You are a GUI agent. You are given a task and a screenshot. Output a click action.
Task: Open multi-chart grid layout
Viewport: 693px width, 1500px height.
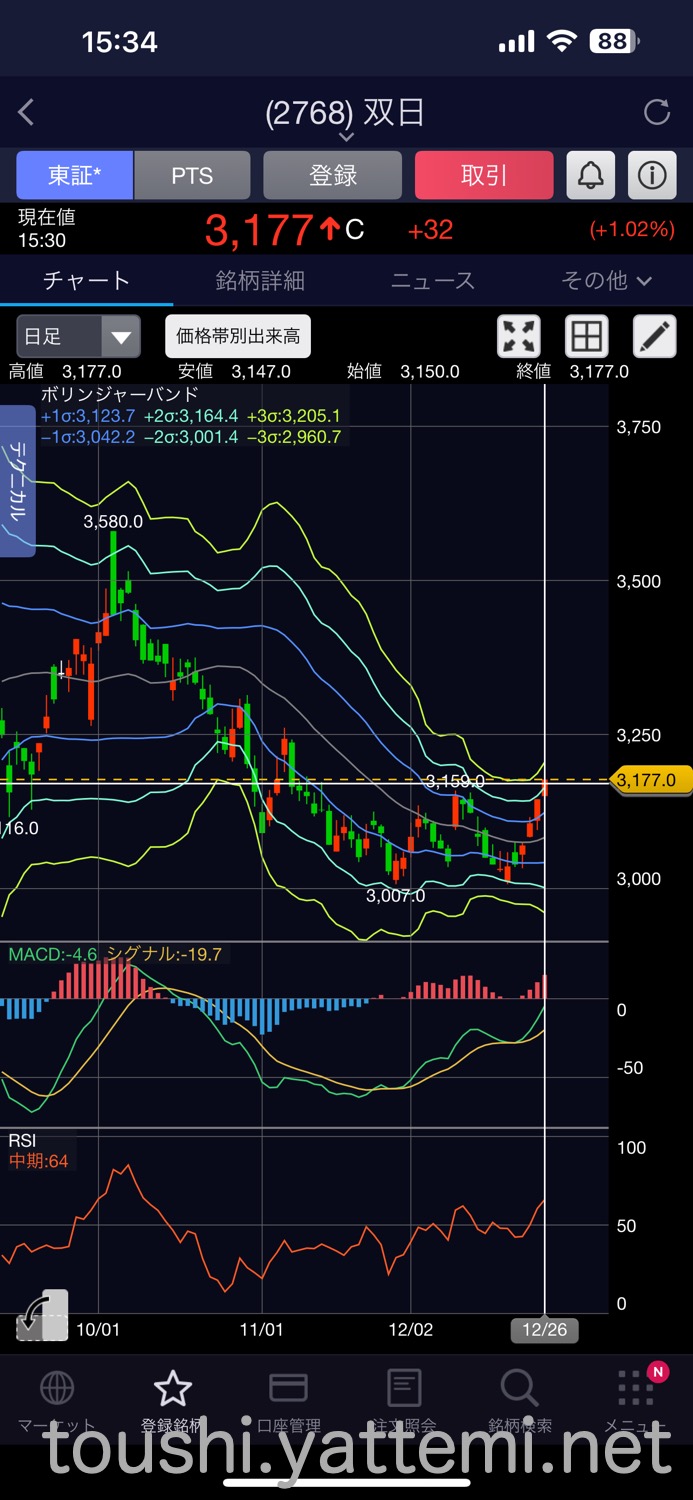coord(587,337)
